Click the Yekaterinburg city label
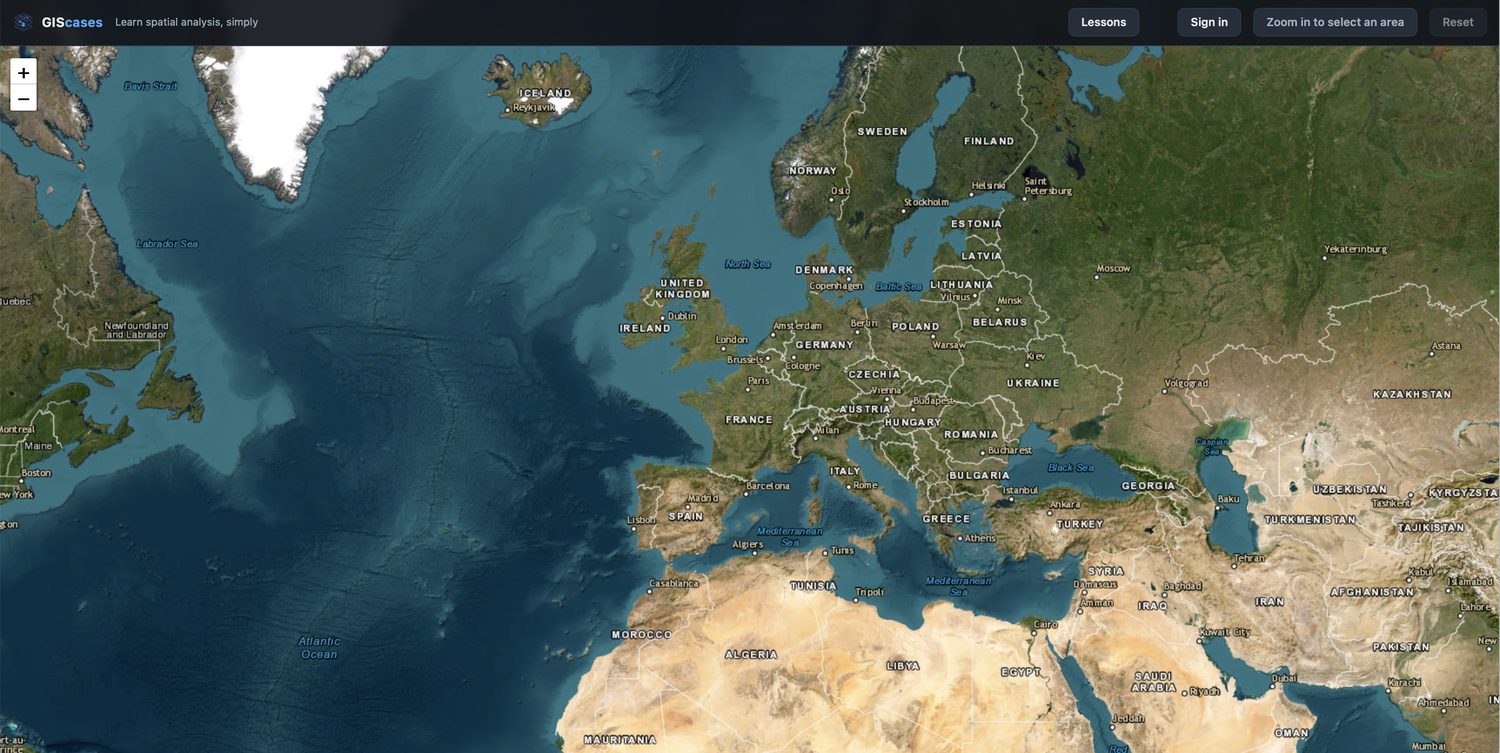 coord(1356,249)
